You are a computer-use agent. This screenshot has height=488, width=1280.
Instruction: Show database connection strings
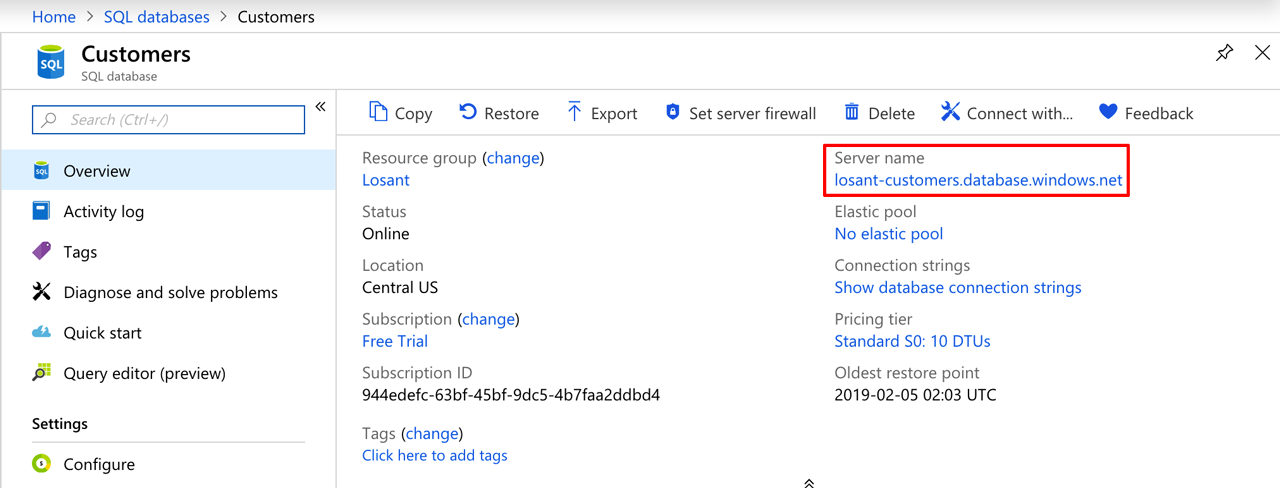click(958, 287)
